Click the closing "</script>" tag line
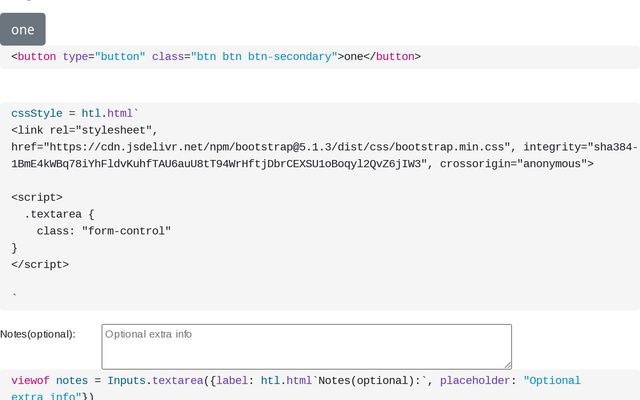The height and width of the screenshot is (400, 640). pyautogui.click(x=40, y=264)
